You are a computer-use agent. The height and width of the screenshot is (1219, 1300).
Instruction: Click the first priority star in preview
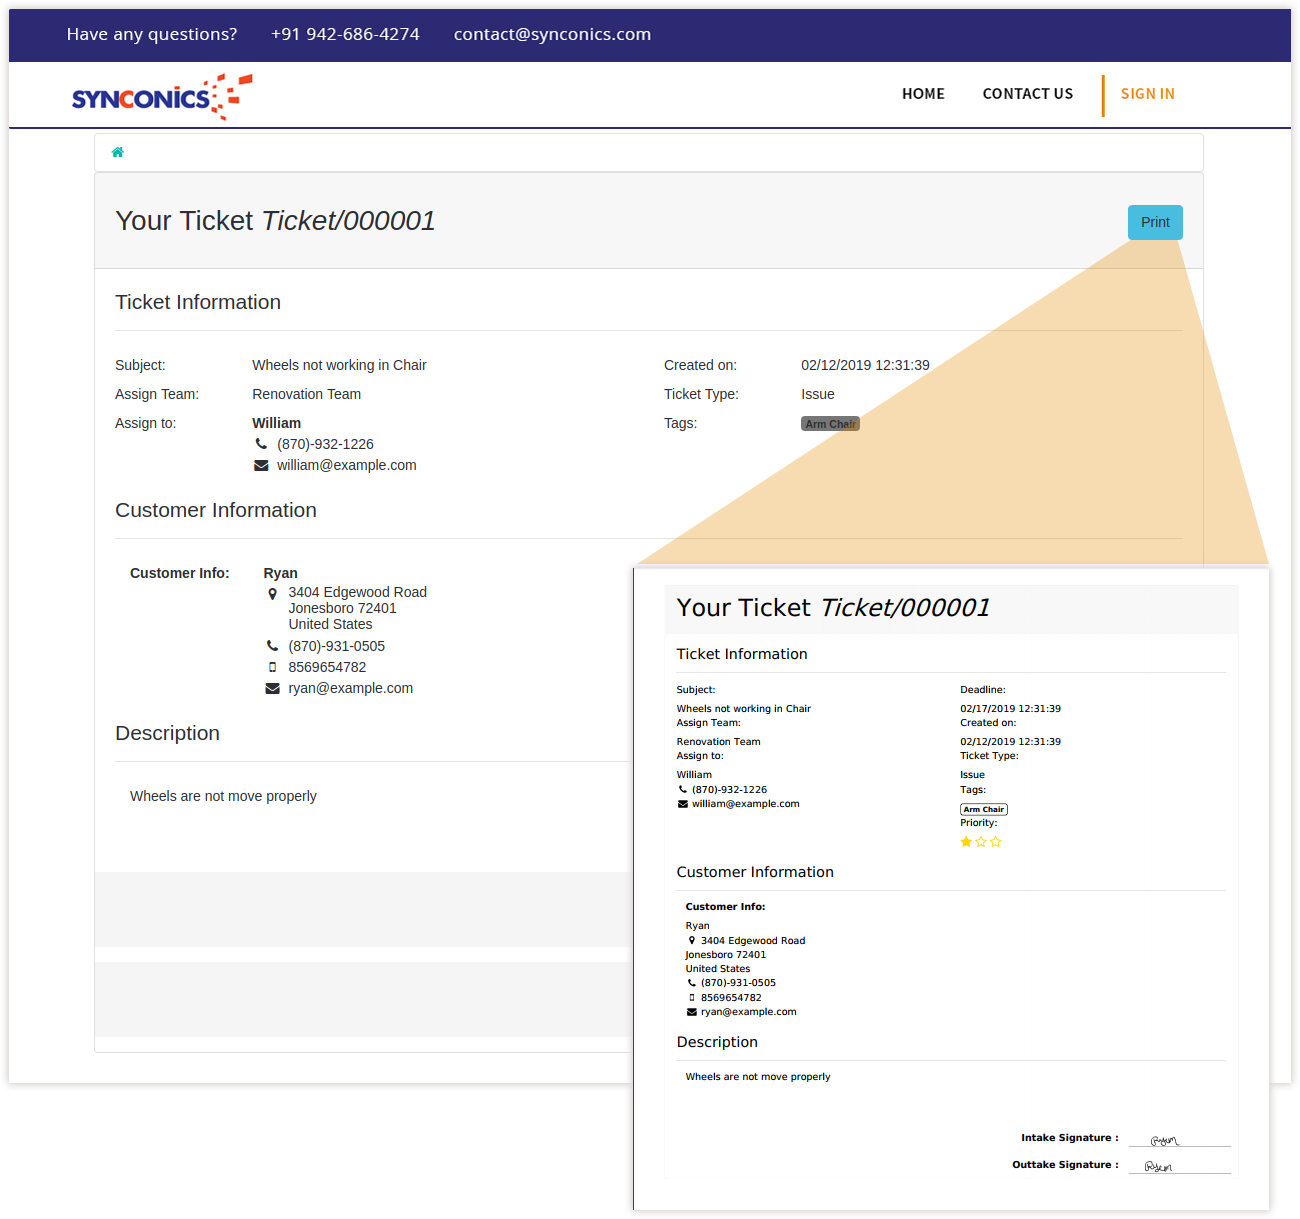966,842
